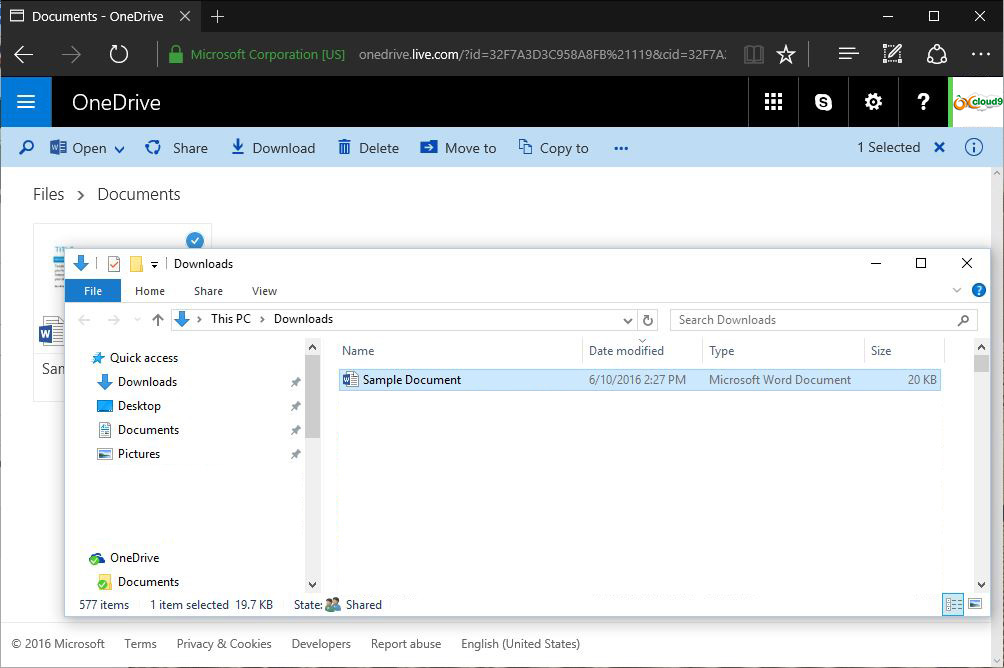Open Edge reading view
This screenshot has width=1004, height=668.
(x=754, y=54)
